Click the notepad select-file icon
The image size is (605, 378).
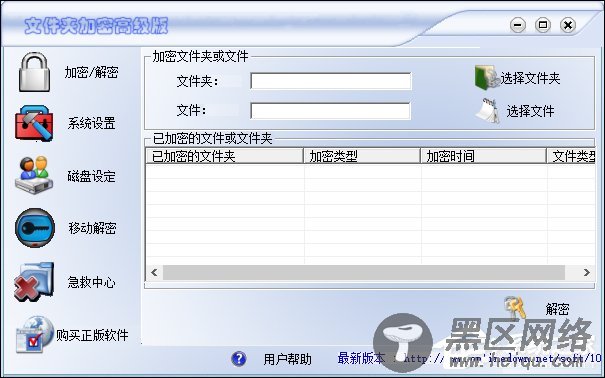click(x=488, y=111)
